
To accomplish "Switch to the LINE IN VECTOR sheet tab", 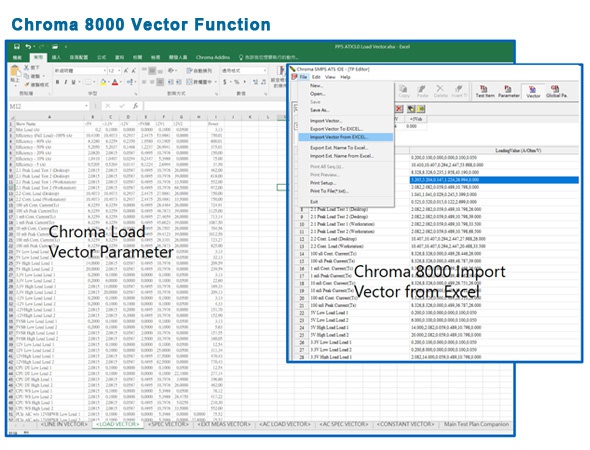I will [64, 424].
